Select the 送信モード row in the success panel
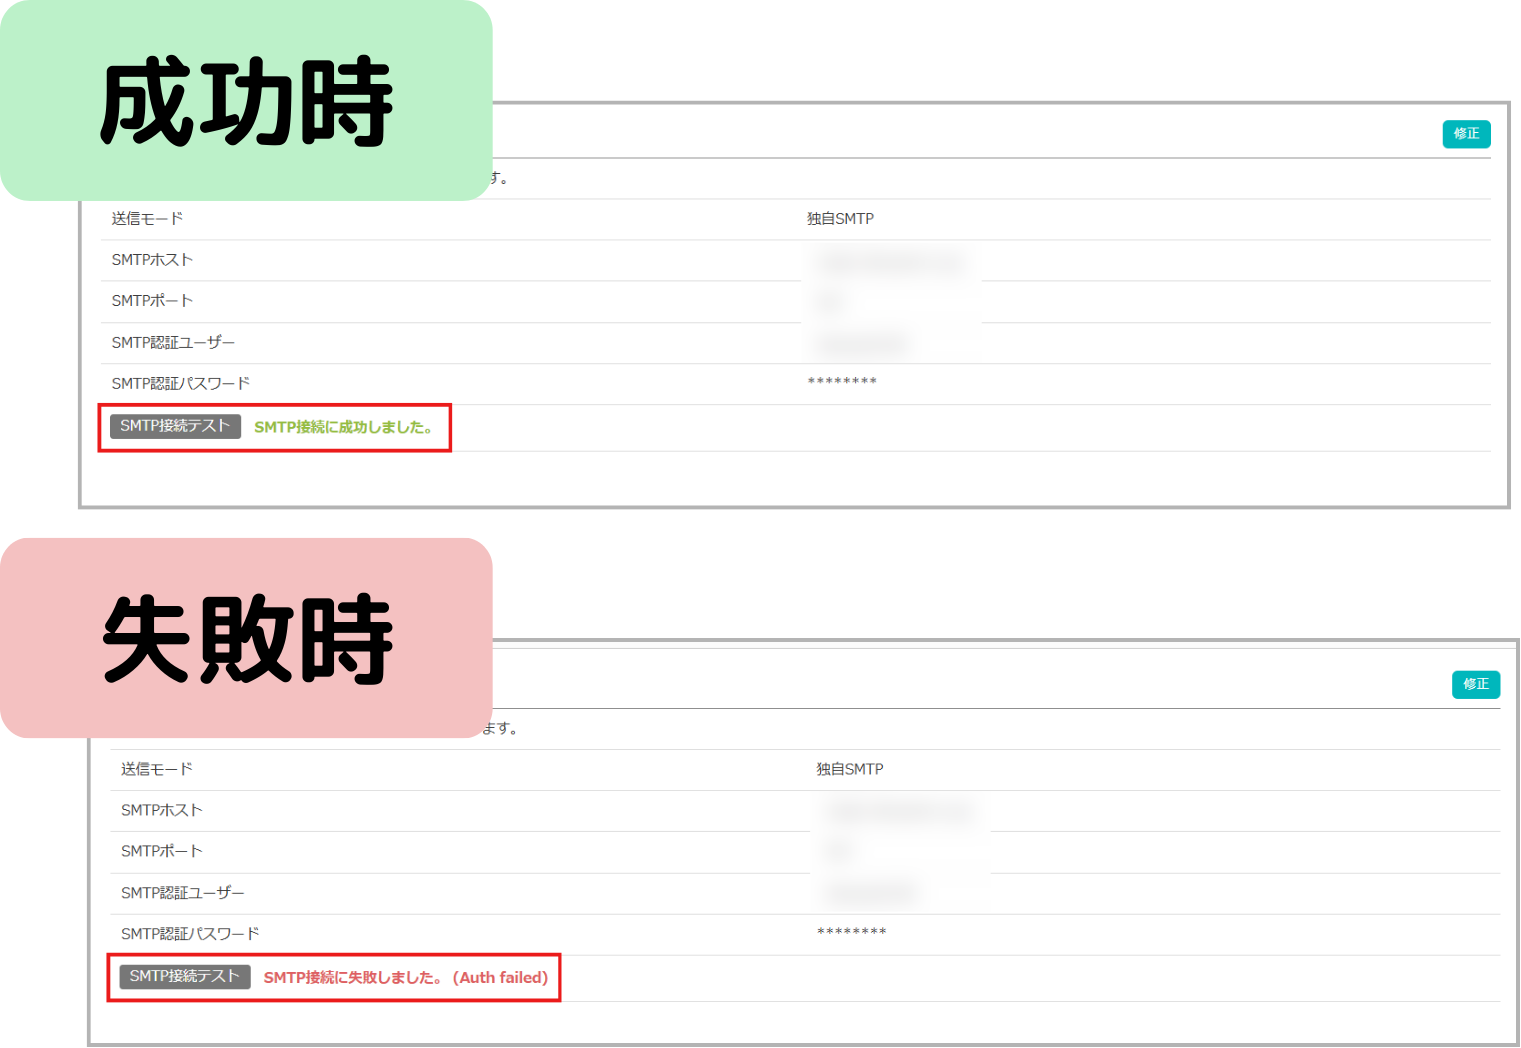 tap(147, 218)
